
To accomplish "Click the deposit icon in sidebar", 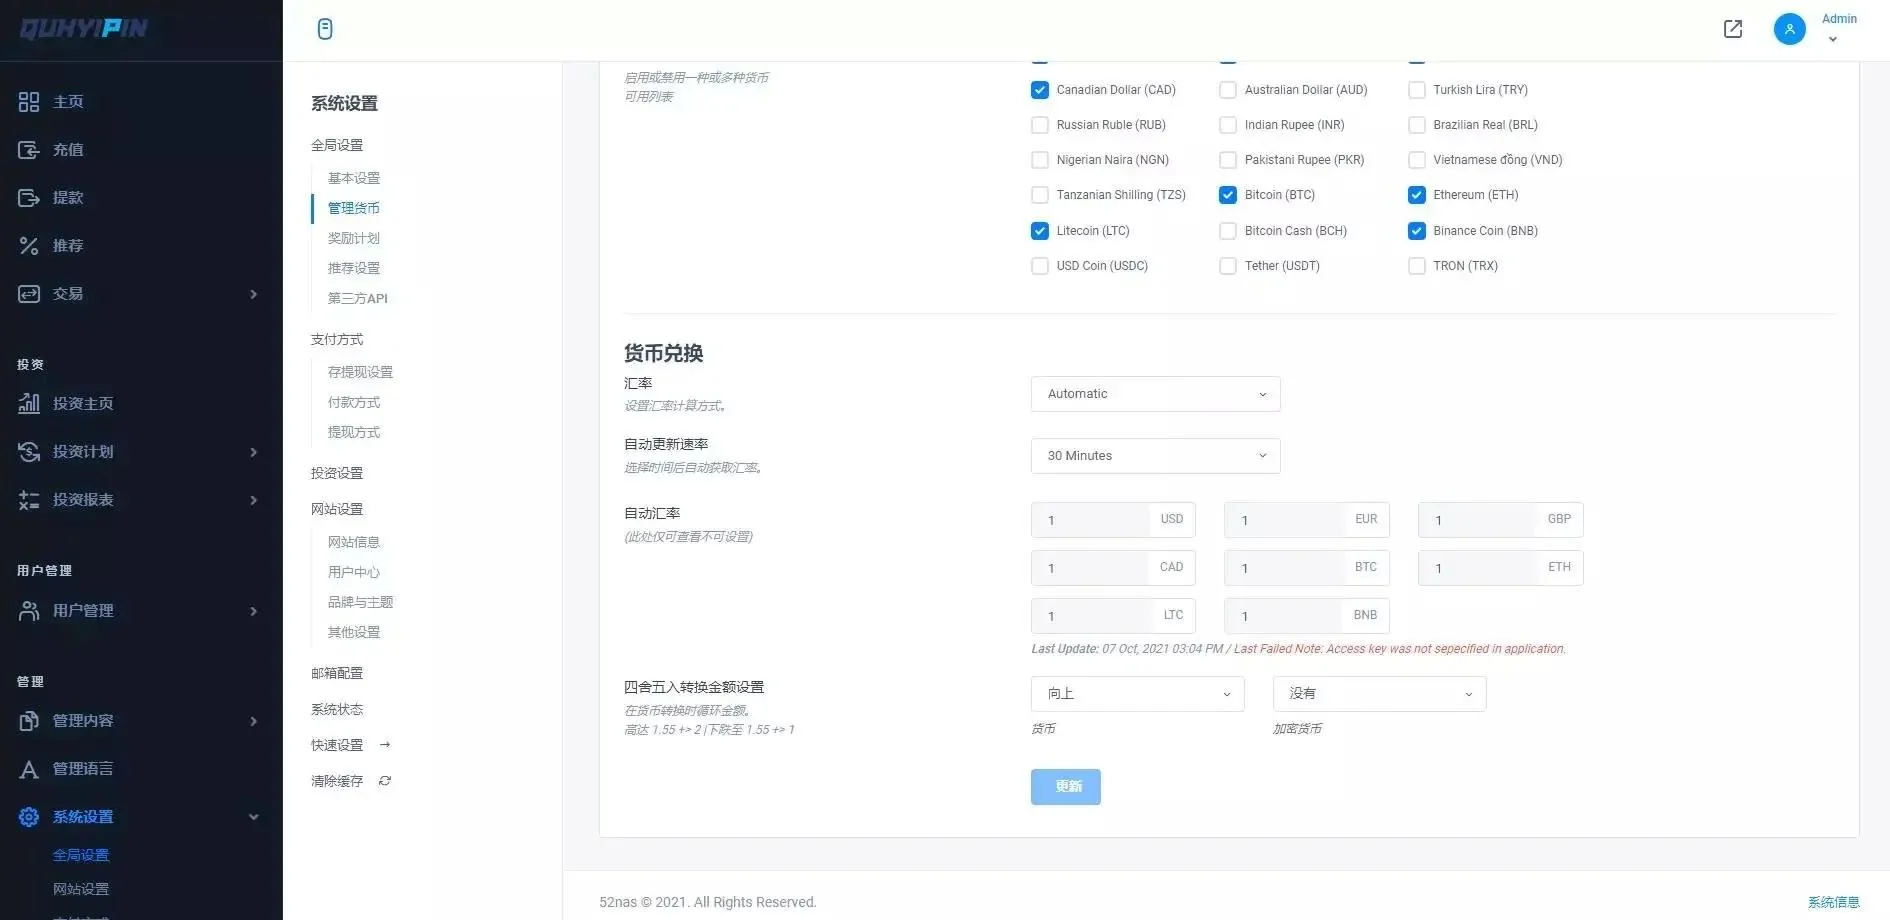I will click(29, 150).
